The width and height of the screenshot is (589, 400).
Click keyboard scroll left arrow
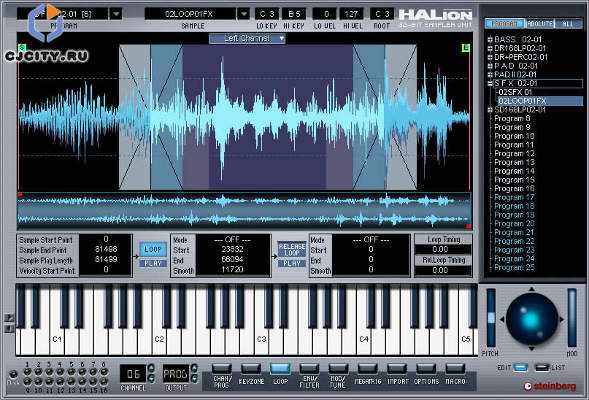[x=9, y=329]
